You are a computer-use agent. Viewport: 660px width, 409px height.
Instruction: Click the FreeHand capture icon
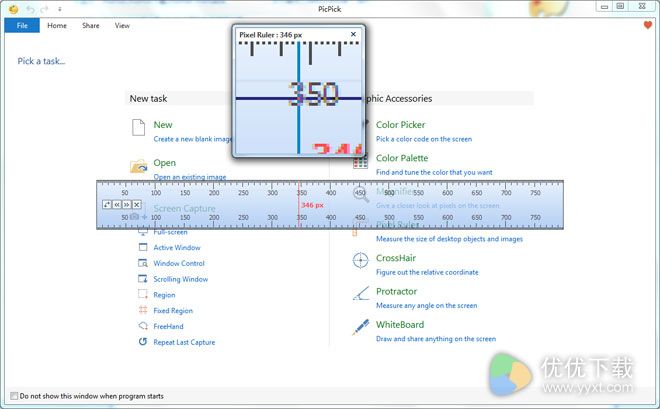[x=143, y=326]
